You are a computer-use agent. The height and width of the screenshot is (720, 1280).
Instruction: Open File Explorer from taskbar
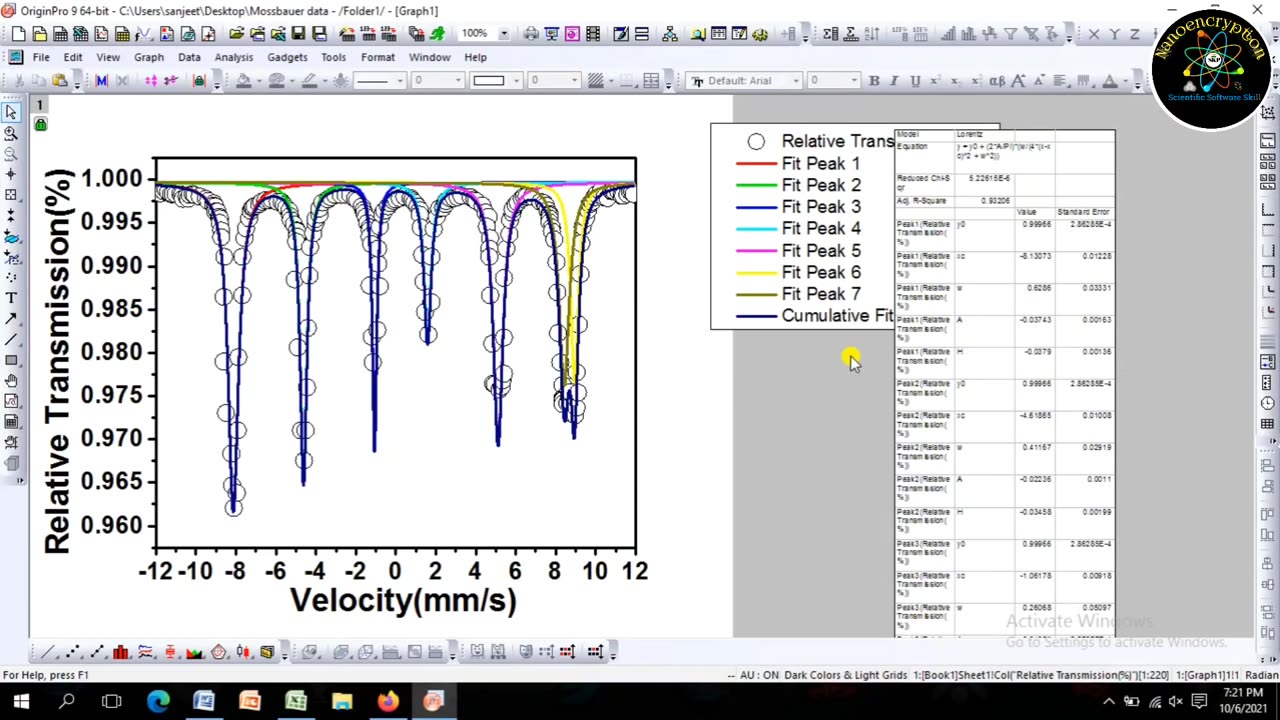pos(342,701)
